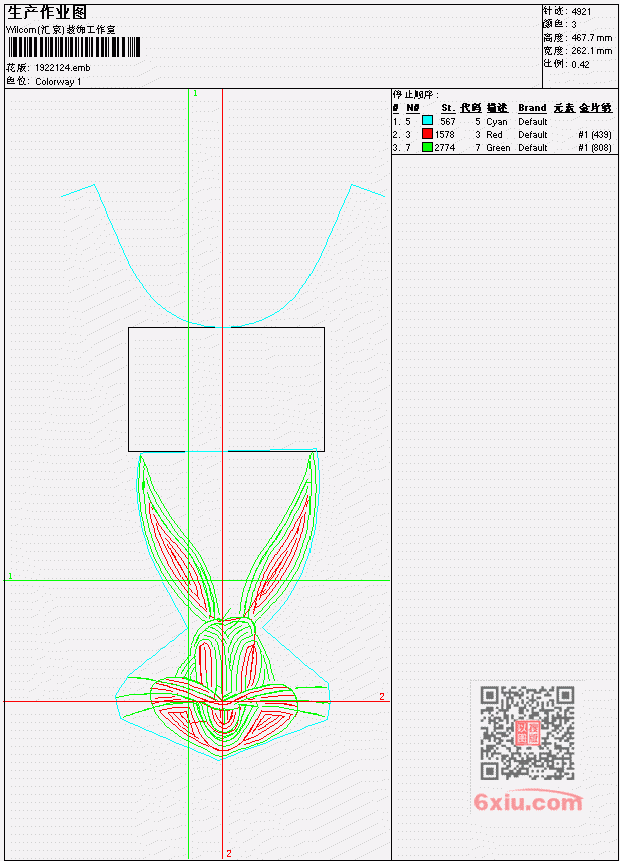The width and height of the screenshot is (620, 861).
Task: Select the #1 (439) sequin entry
Action: (x=595, y=135)
